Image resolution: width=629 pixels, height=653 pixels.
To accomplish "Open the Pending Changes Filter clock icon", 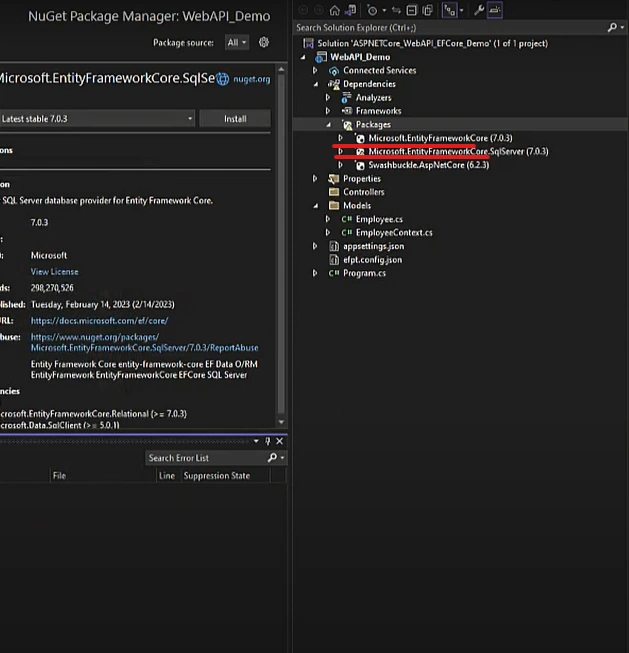I will click(x=372, y=10).
